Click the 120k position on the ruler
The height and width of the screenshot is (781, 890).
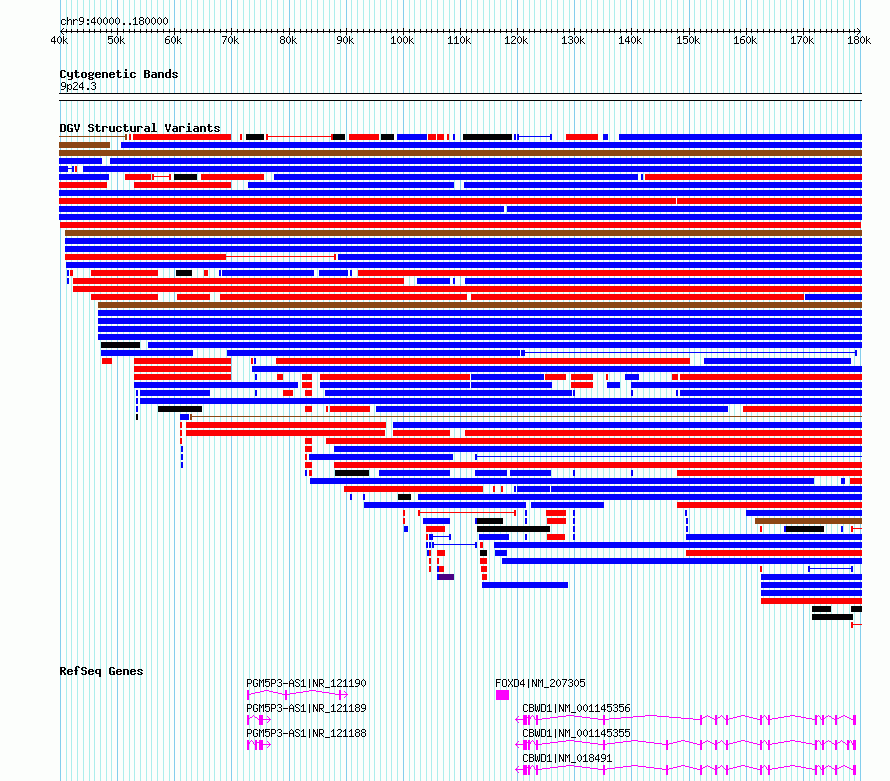[x=516, y=40]
